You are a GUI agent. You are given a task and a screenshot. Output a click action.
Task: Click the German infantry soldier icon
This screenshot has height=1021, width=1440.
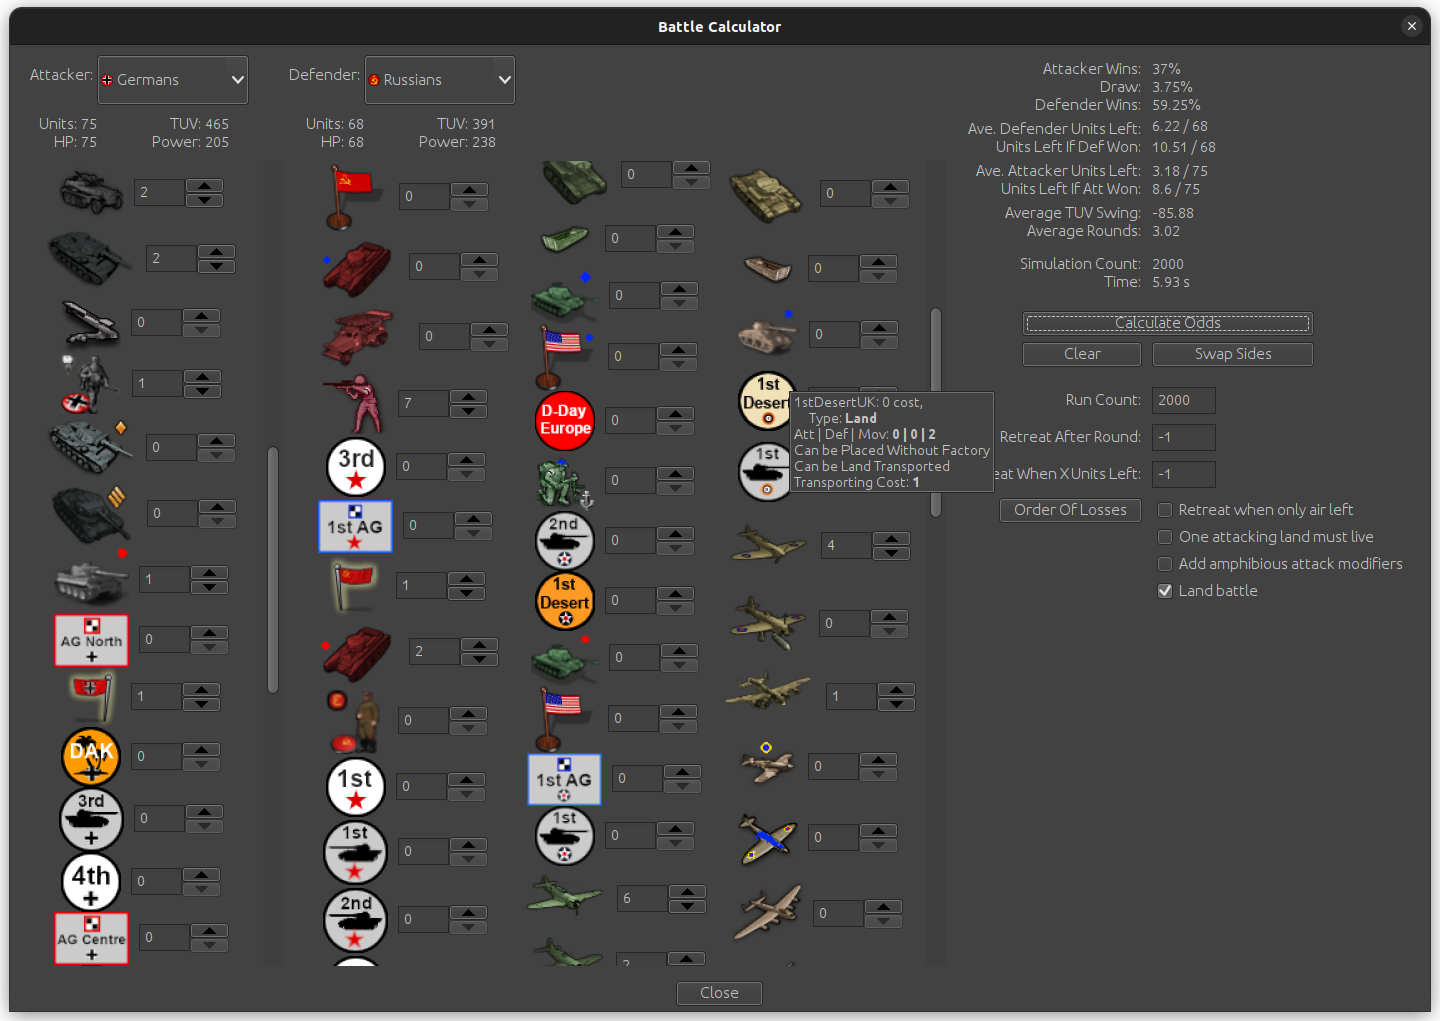(88, 384)
